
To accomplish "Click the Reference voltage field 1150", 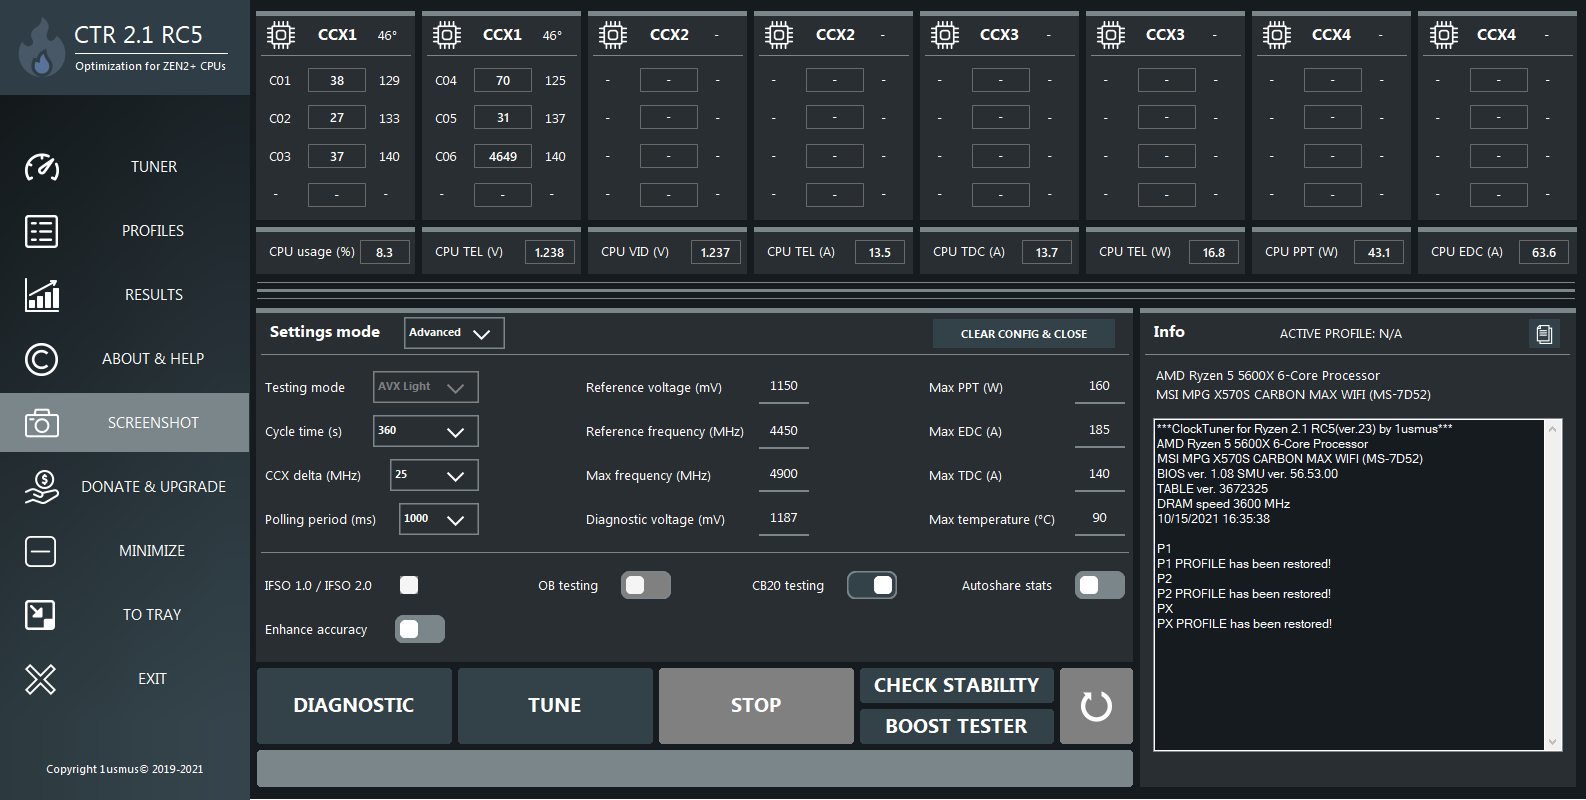I will click(x=784, y=387).
